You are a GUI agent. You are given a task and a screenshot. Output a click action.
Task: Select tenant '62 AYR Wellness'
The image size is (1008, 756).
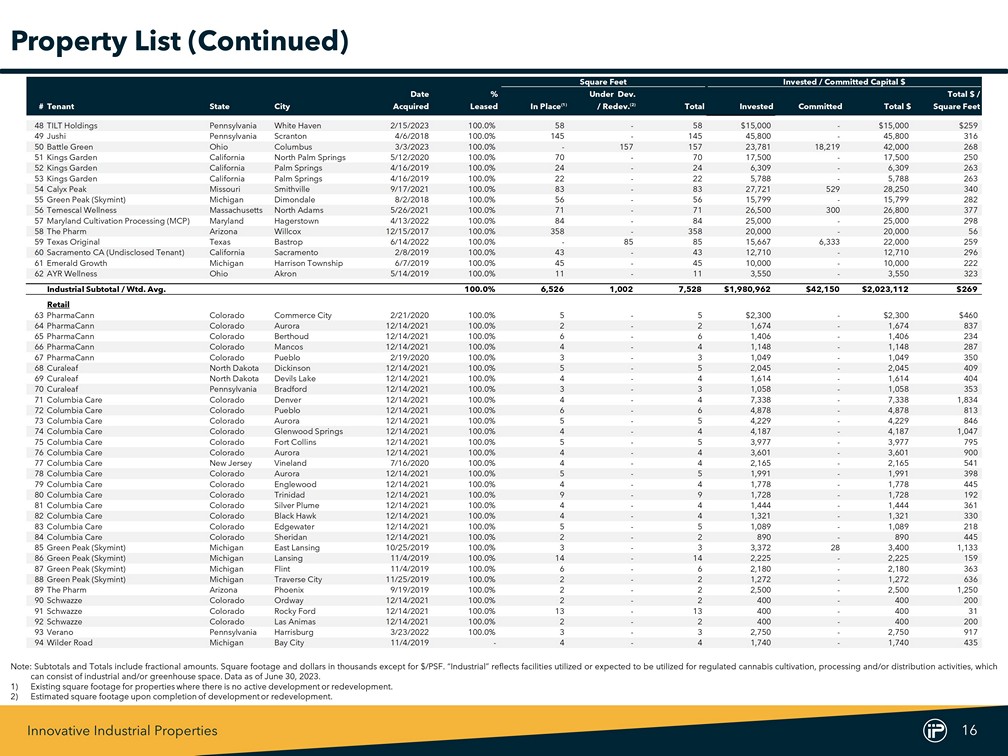point(66,273)
